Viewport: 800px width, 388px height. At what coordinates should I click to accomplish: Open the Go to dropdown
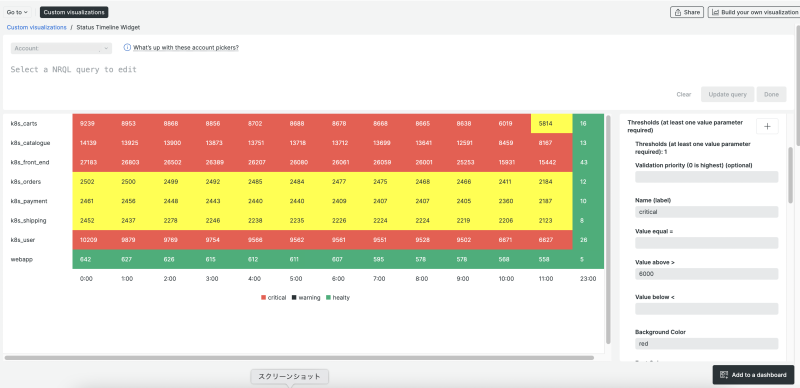(x=17, y=12)
